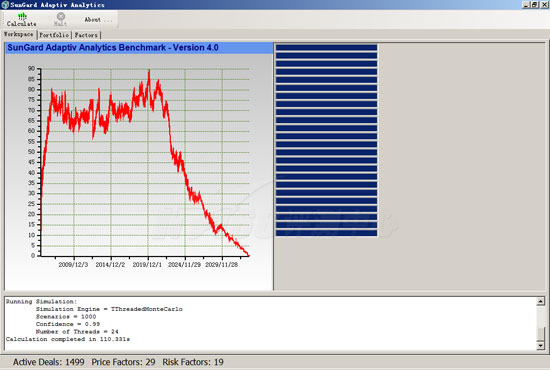Click the log scrollbar down arrow
This screenshot has width=550, height=370.
click(541, 346)
